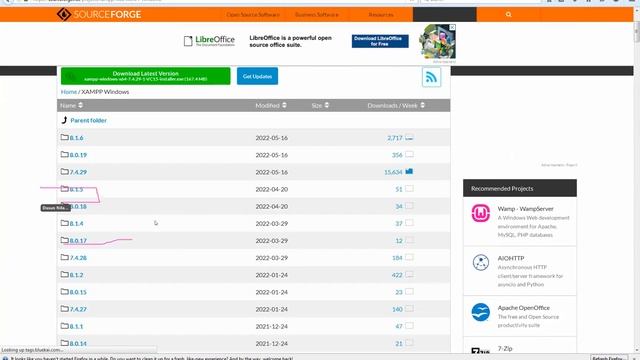Click the Parent folder arrow icon

click(x=64, y=120)
